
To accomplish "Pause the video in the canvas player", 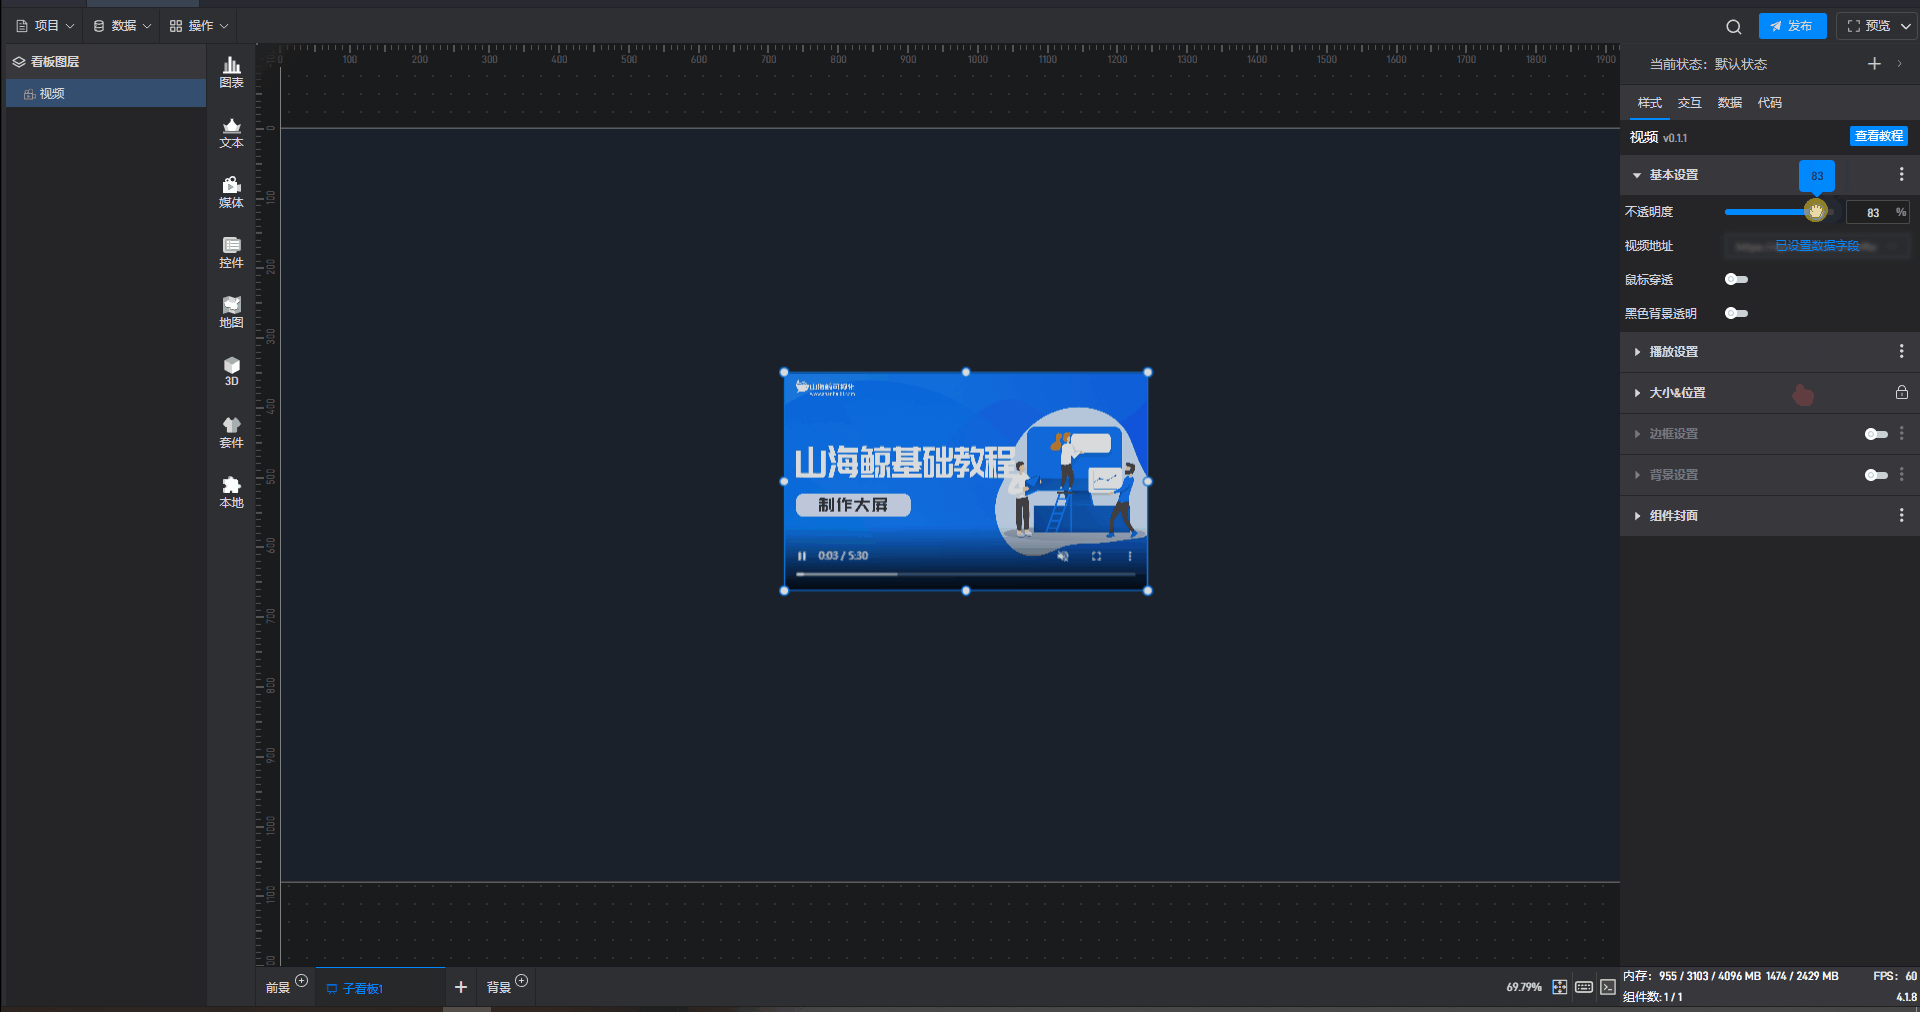I will click(x=802, y=556).
